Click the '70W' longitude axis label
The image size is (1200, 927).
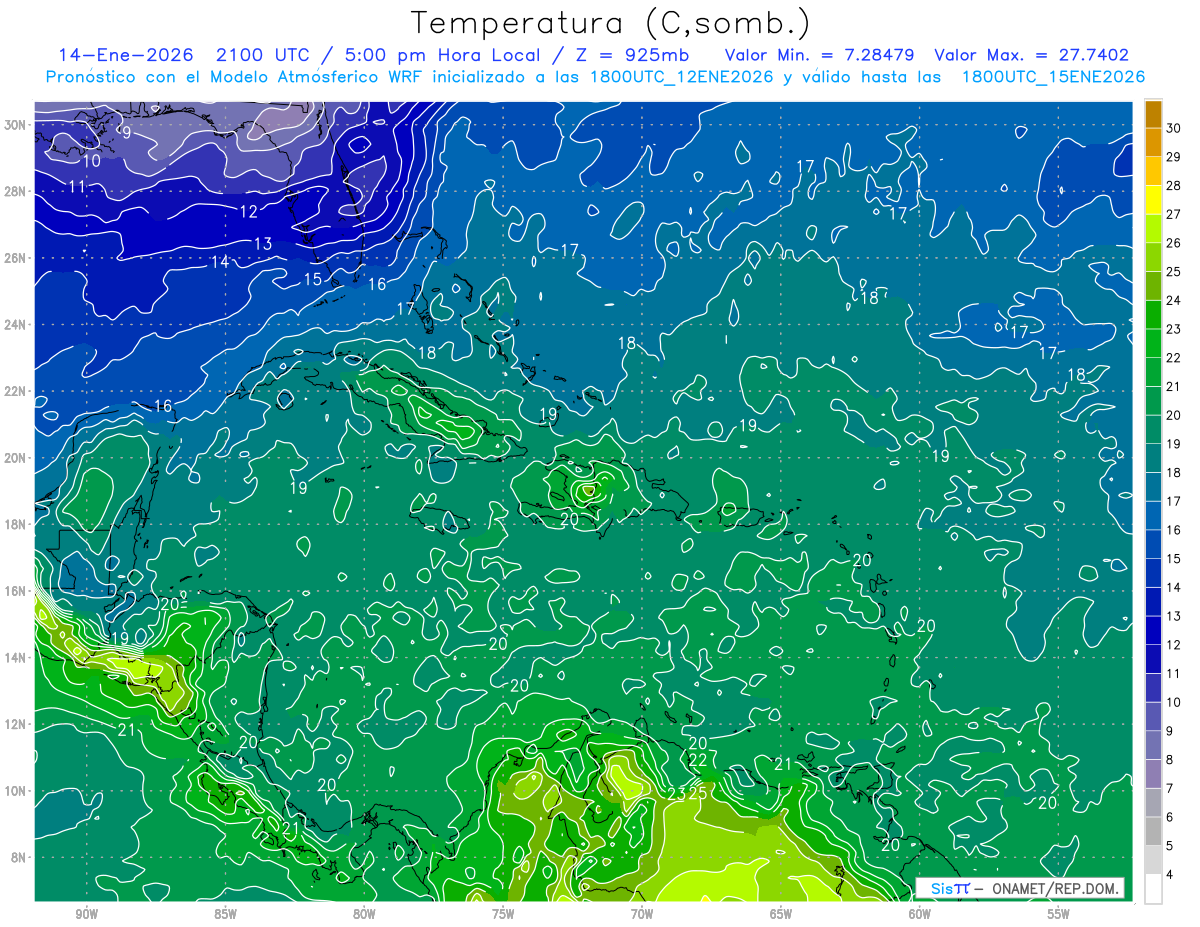point(642,914)
